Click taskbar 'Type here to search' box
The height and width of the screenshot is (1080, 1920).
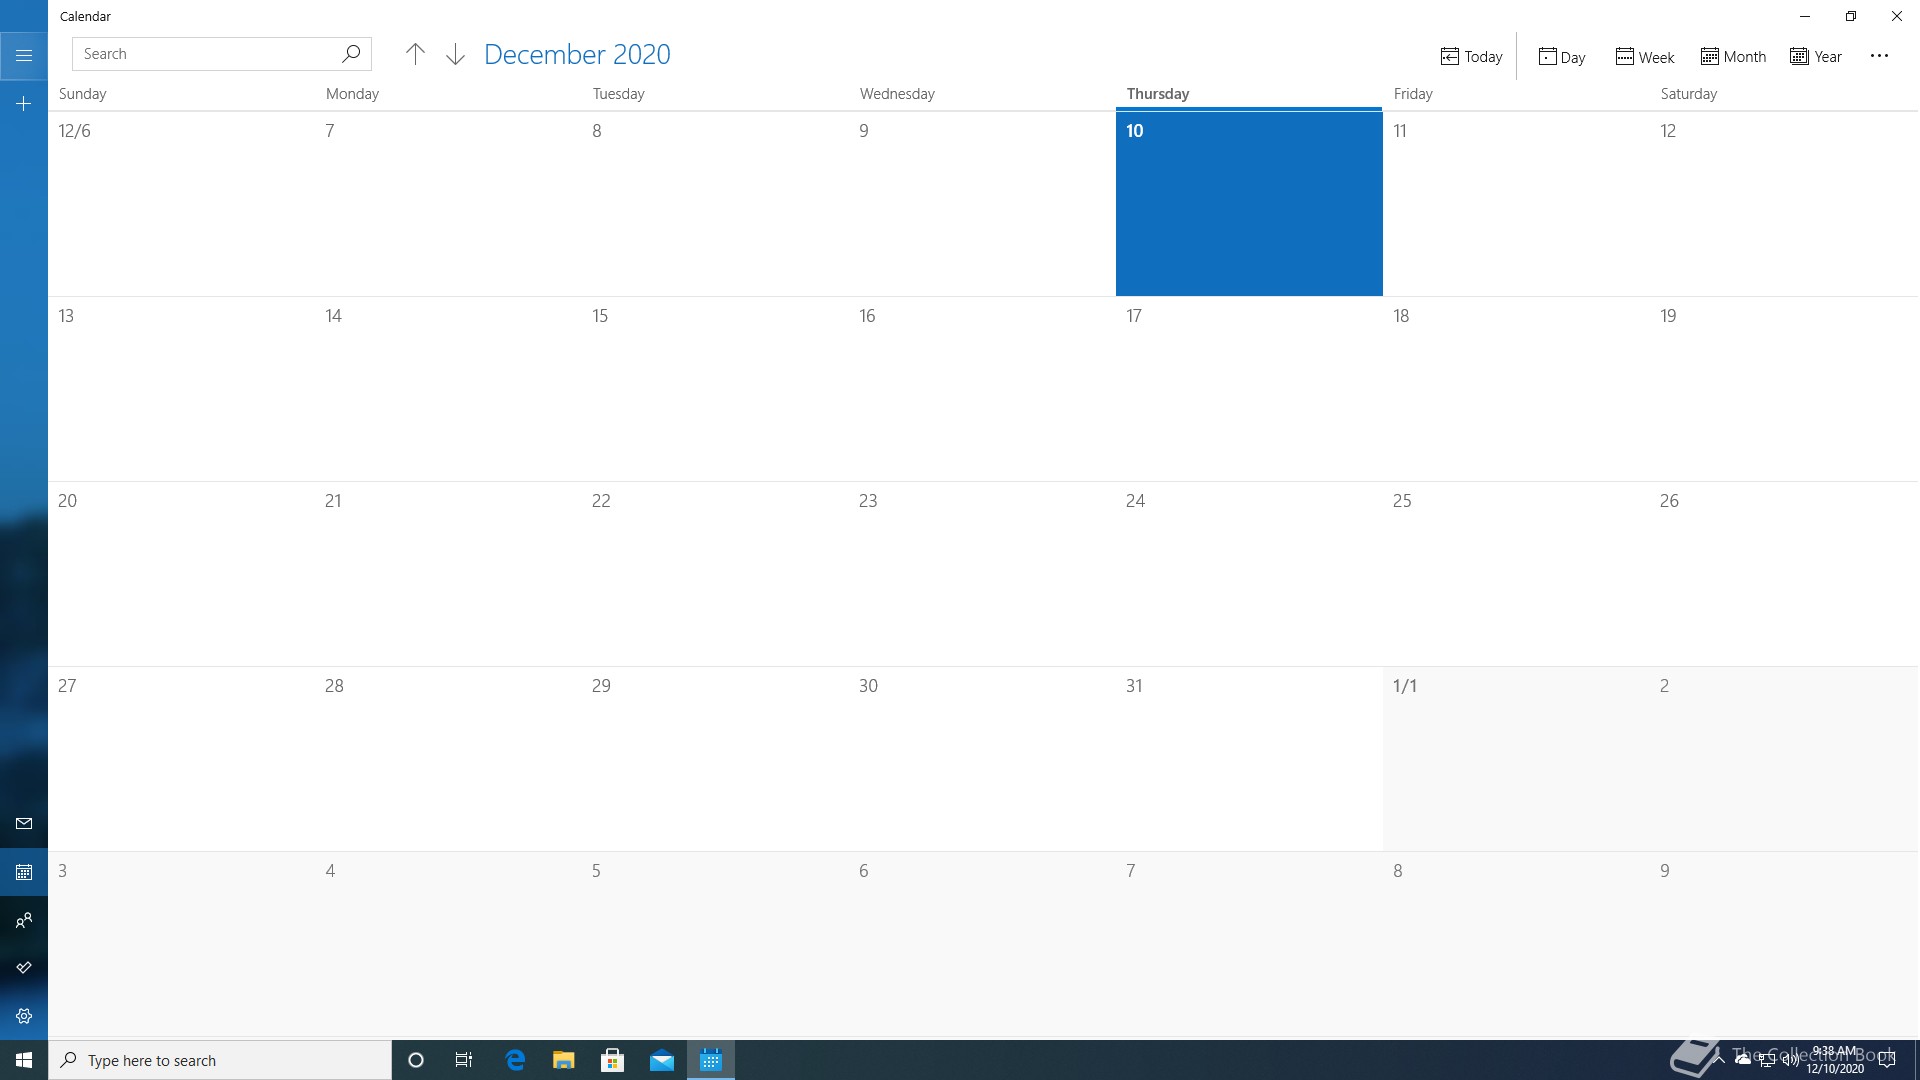220,1060
